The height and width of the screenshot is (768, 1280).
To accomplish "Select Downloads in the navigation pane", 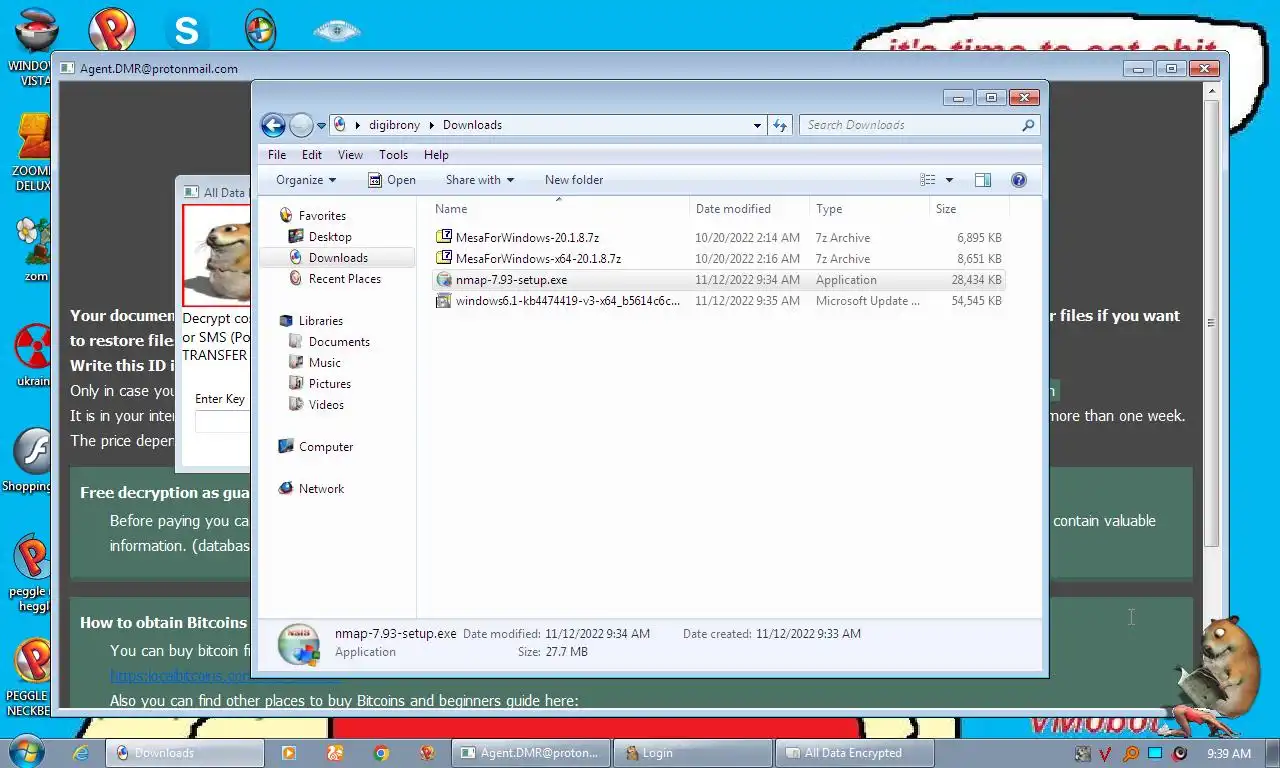I will click(338, 258).
